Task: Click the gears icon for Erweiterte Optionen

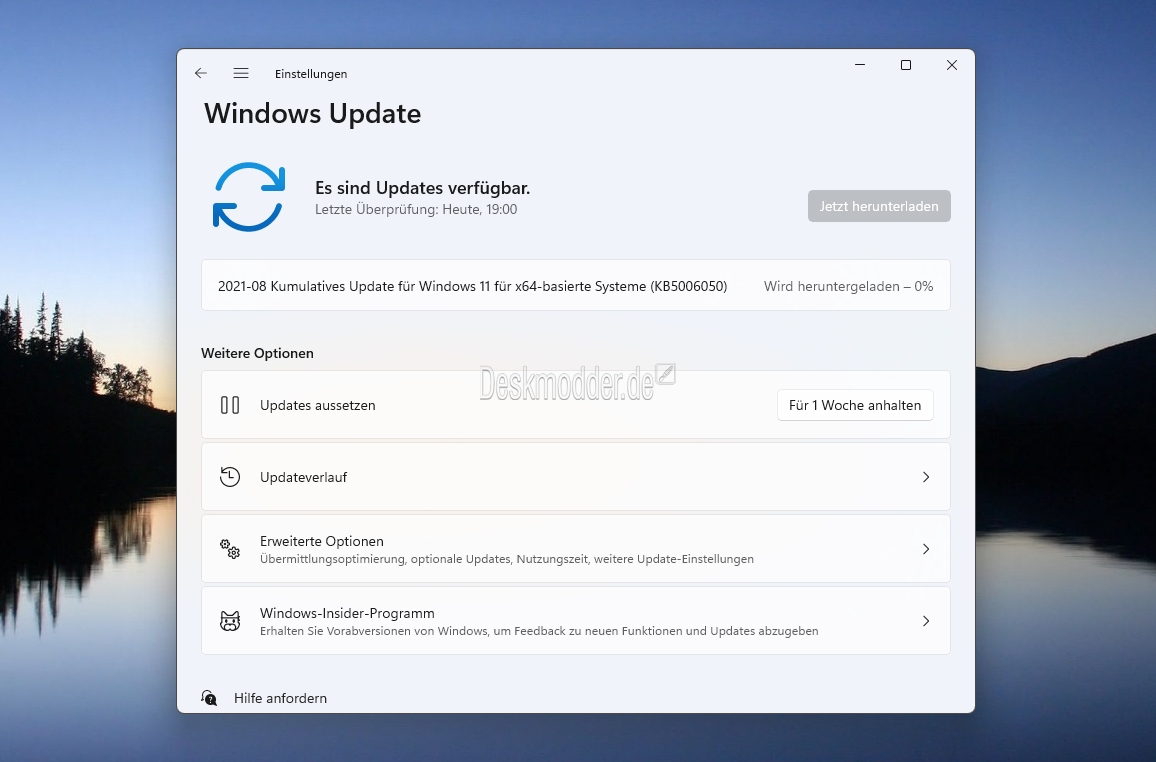Action: point(230,549)
